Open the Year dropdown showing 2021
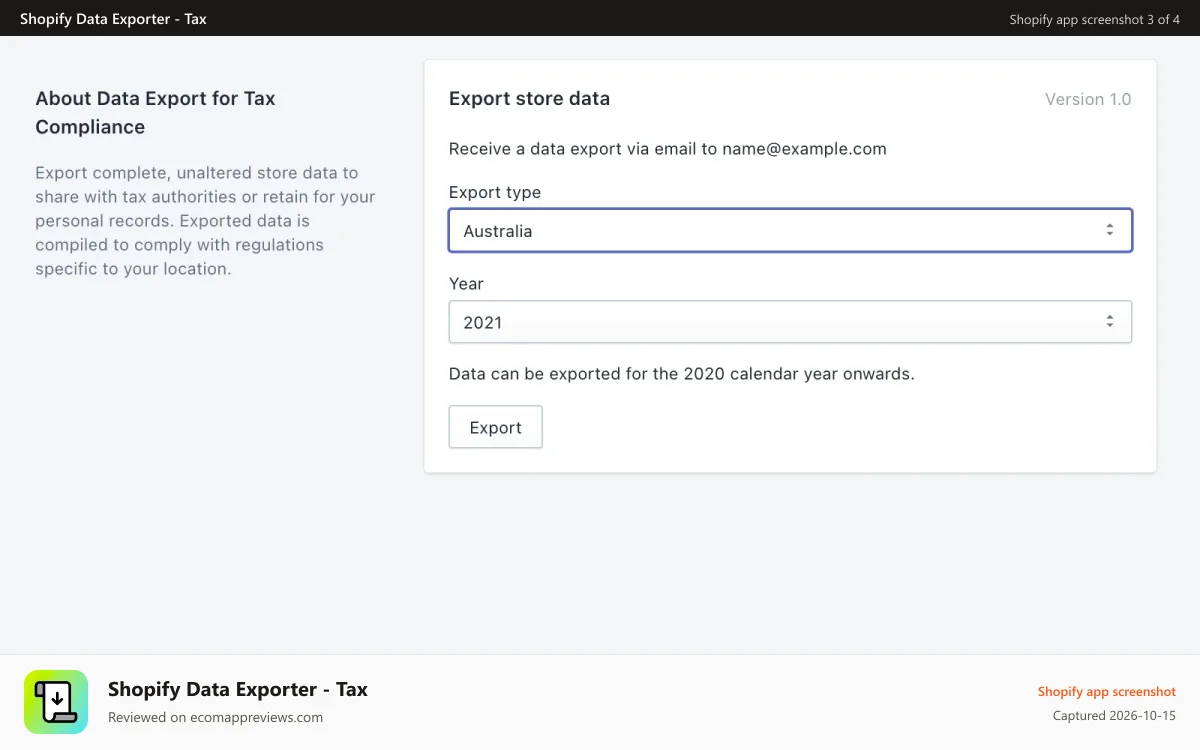1200x750 pixels. 790,322
